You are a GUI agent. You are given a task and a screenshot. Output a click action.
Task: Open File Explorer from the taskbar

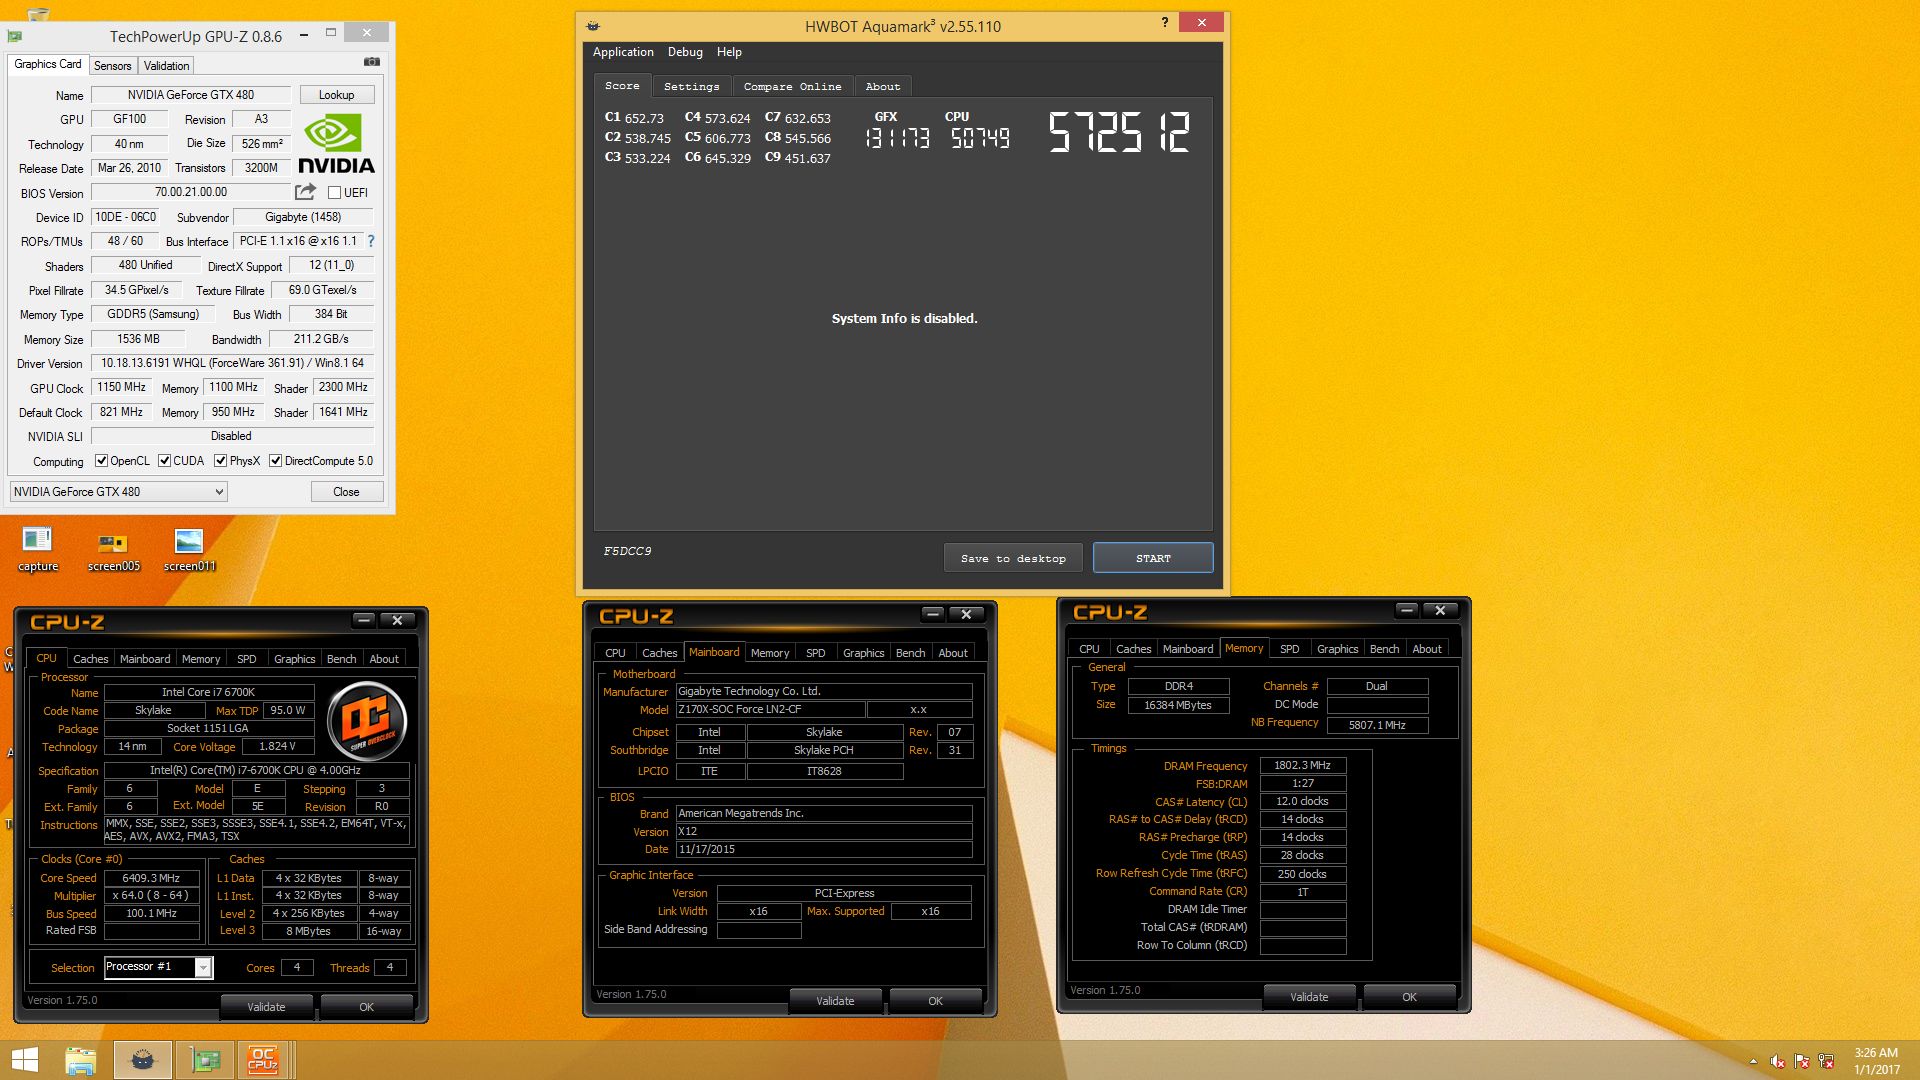(80, 1060)
